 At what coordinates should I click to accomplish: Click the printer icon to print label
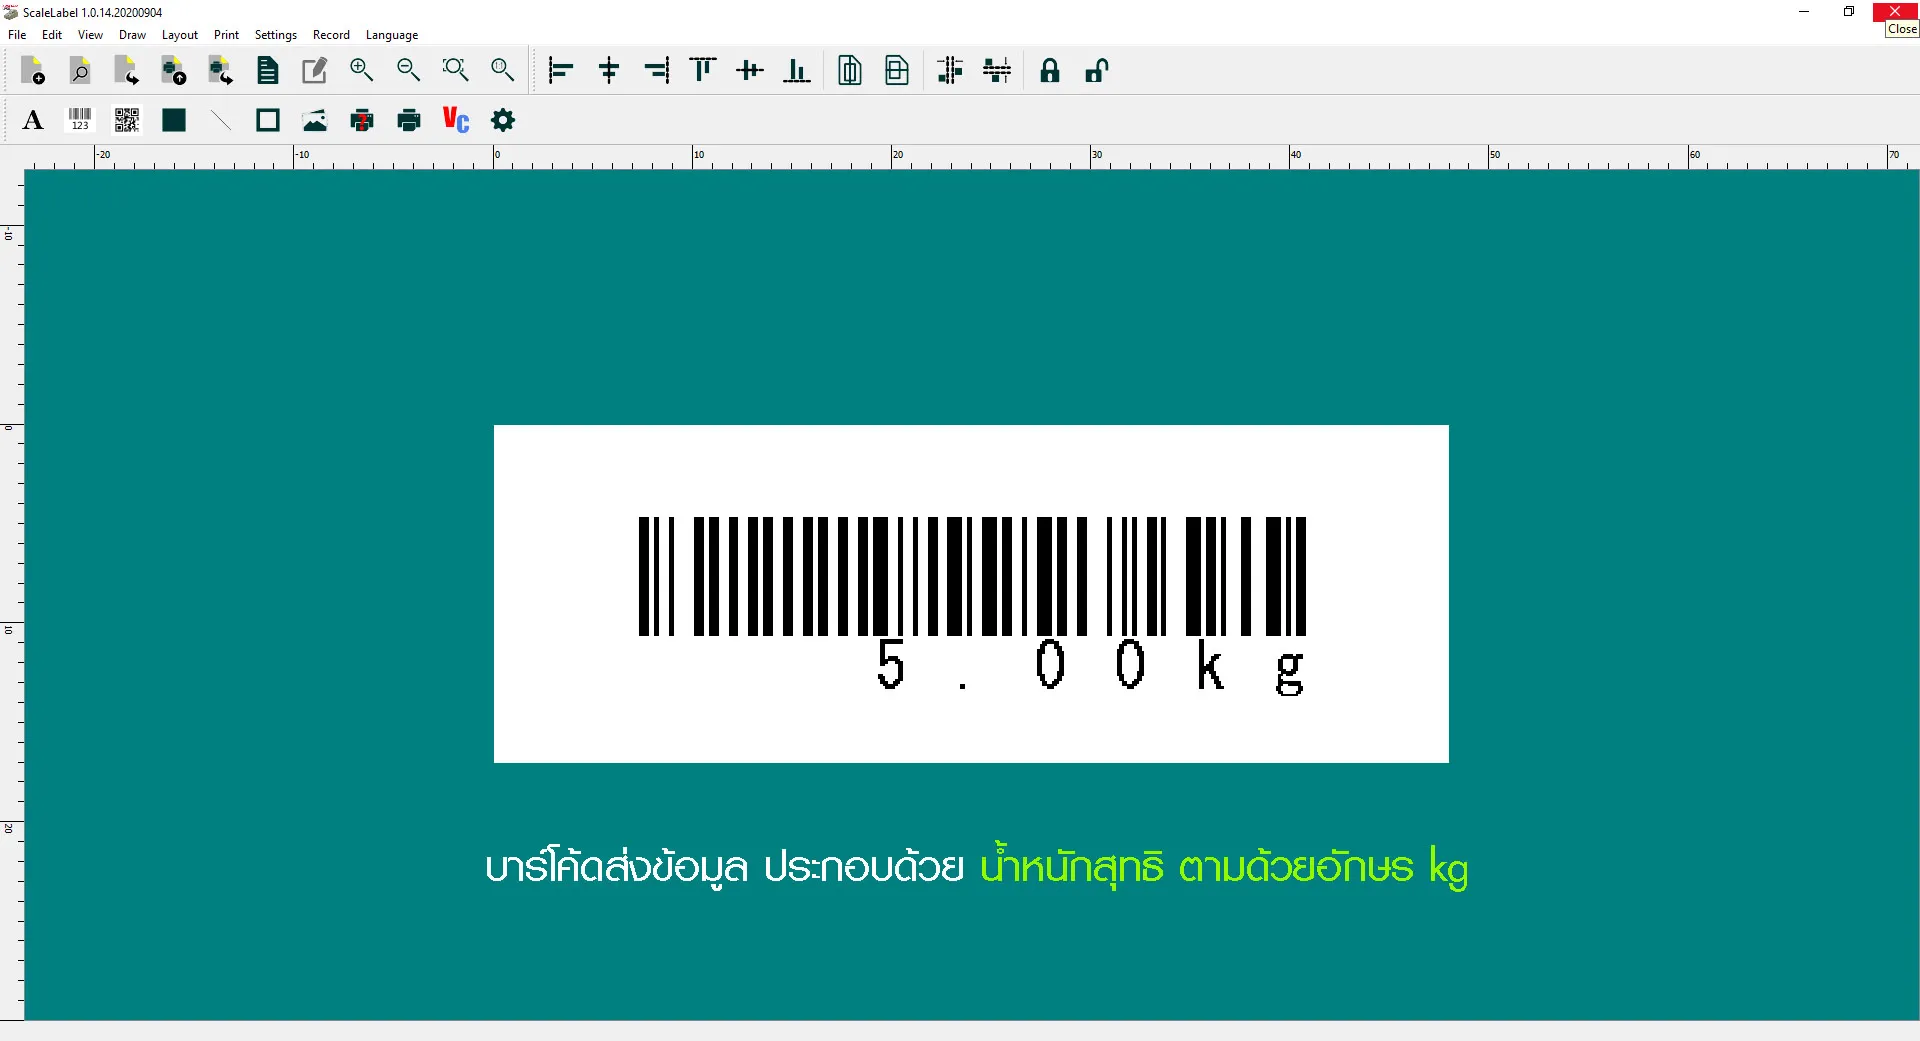409,121
